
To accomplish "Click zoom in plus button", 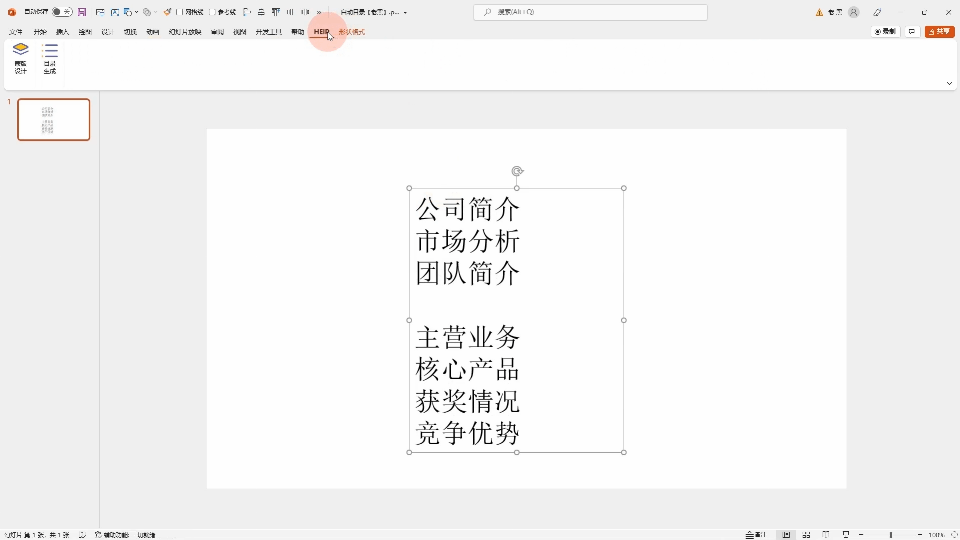I will 920,534.
